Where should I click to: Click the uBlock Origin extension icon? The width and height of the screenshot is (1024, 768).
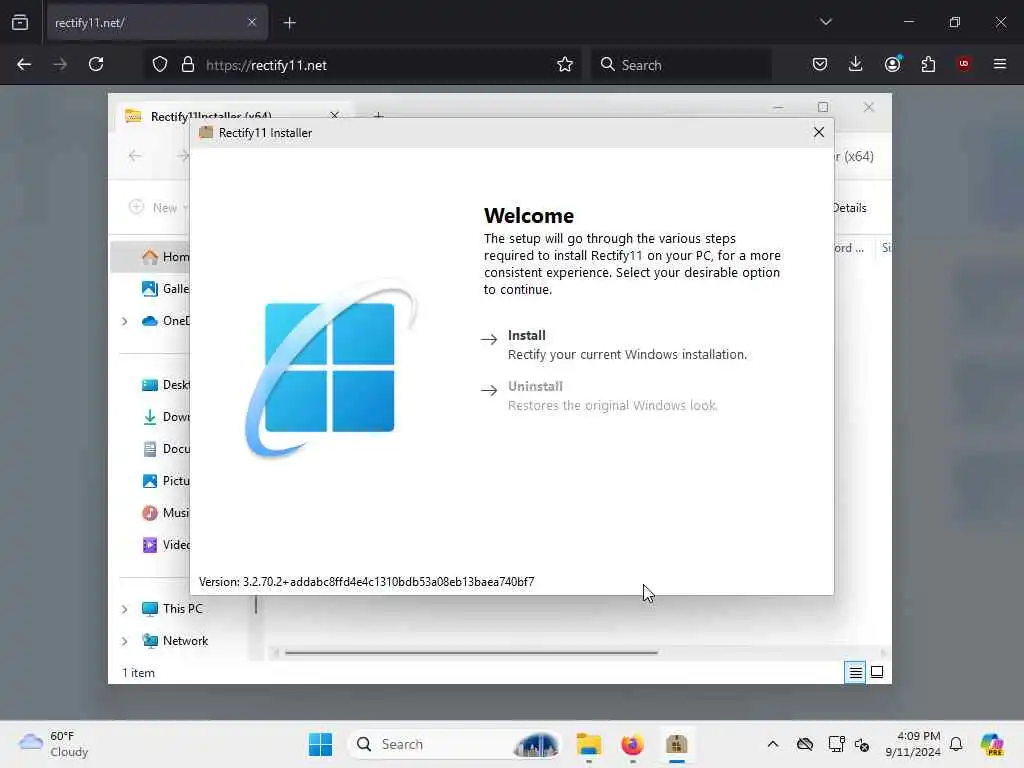coord(963,64)
